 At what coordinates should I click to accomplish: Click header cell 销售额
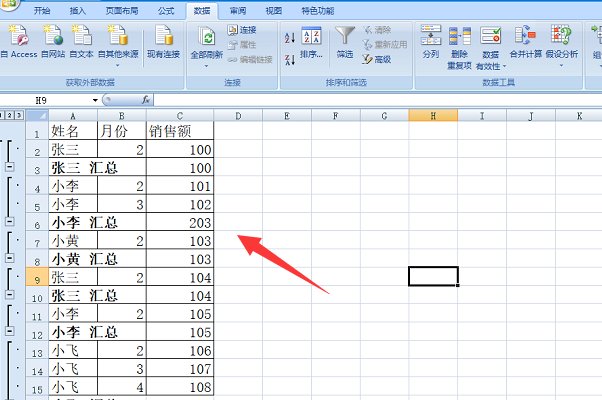(x=180, y=131)
